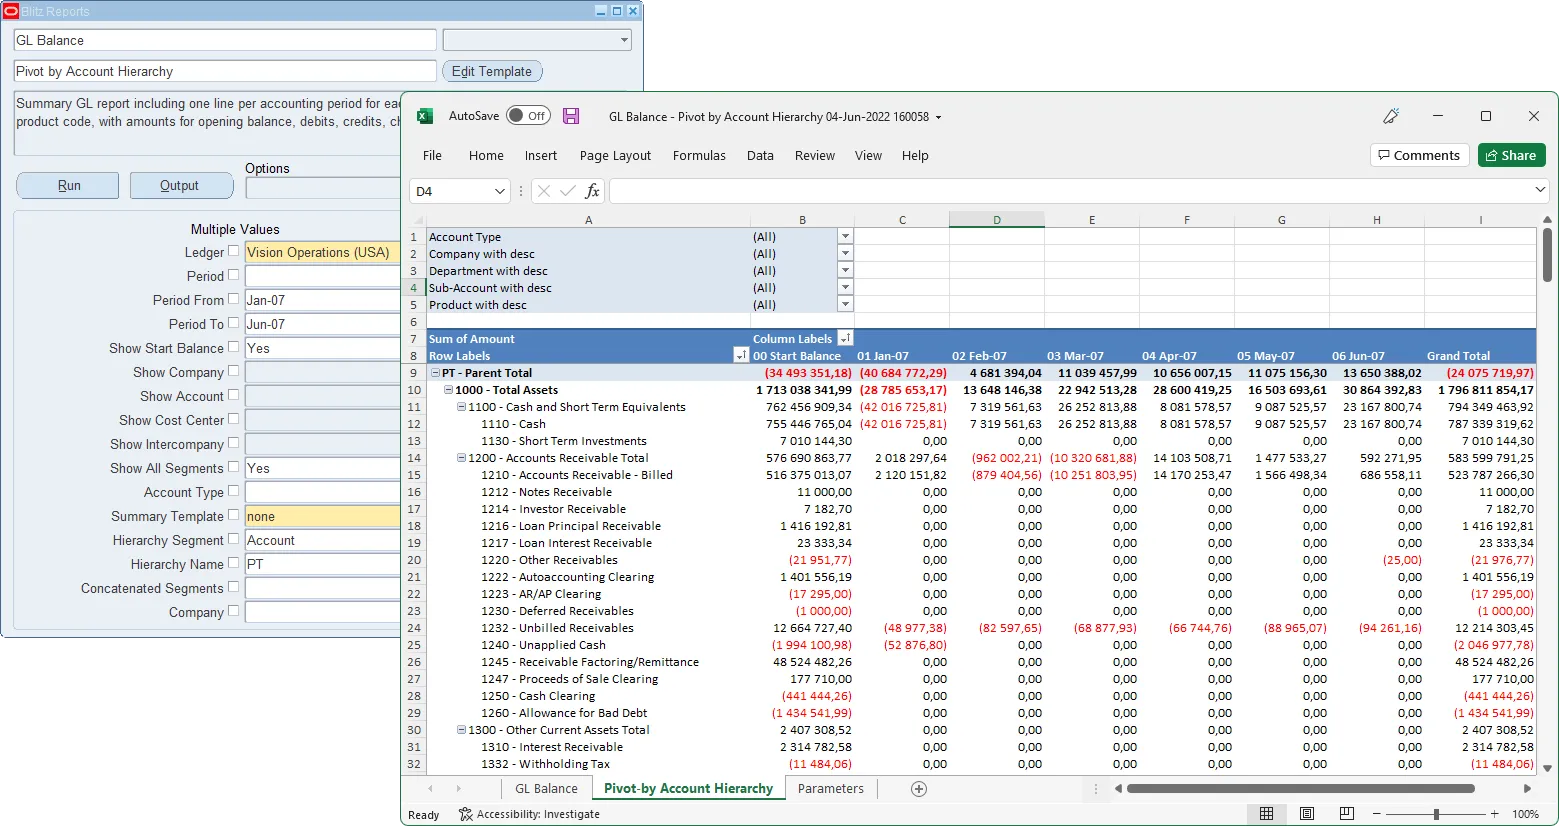
Task: Open the category dropdown beside GL Balance
Action: pyautogui.click(x=624, y=41)
